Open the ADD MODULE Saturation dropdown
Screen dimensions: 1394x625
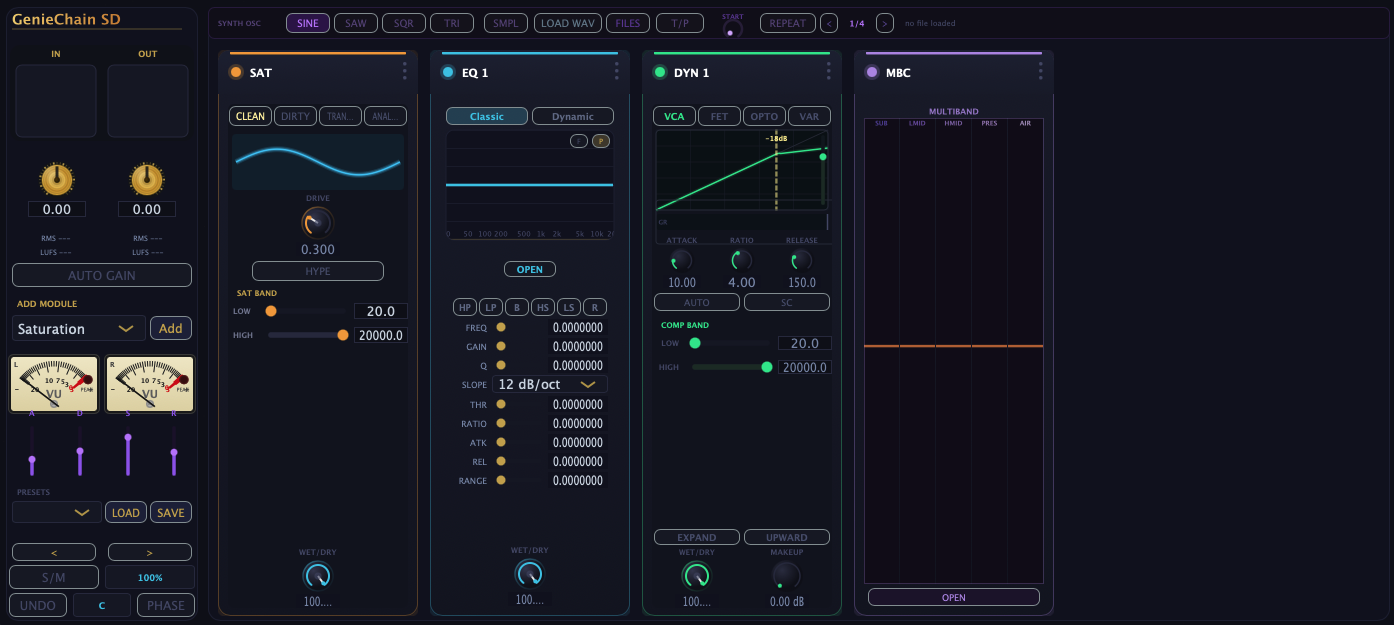pyautogui.click(x=78, y=328)
